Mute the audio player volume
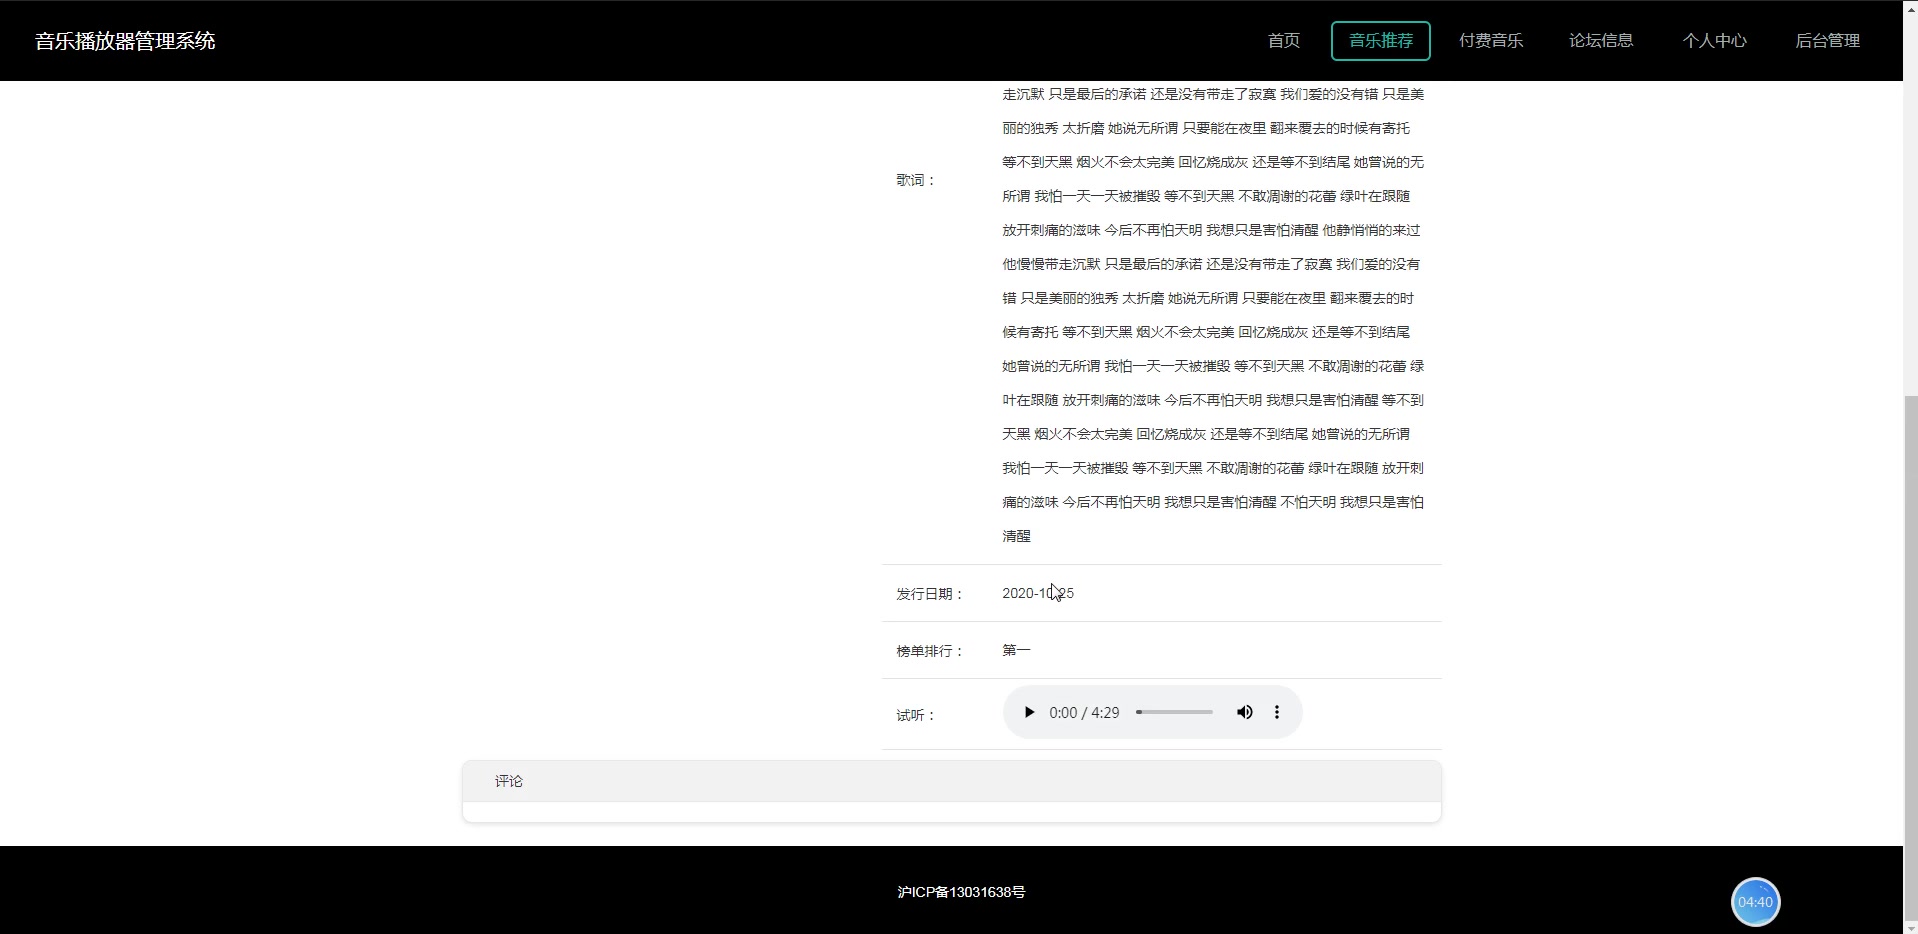 (1245, 713)
